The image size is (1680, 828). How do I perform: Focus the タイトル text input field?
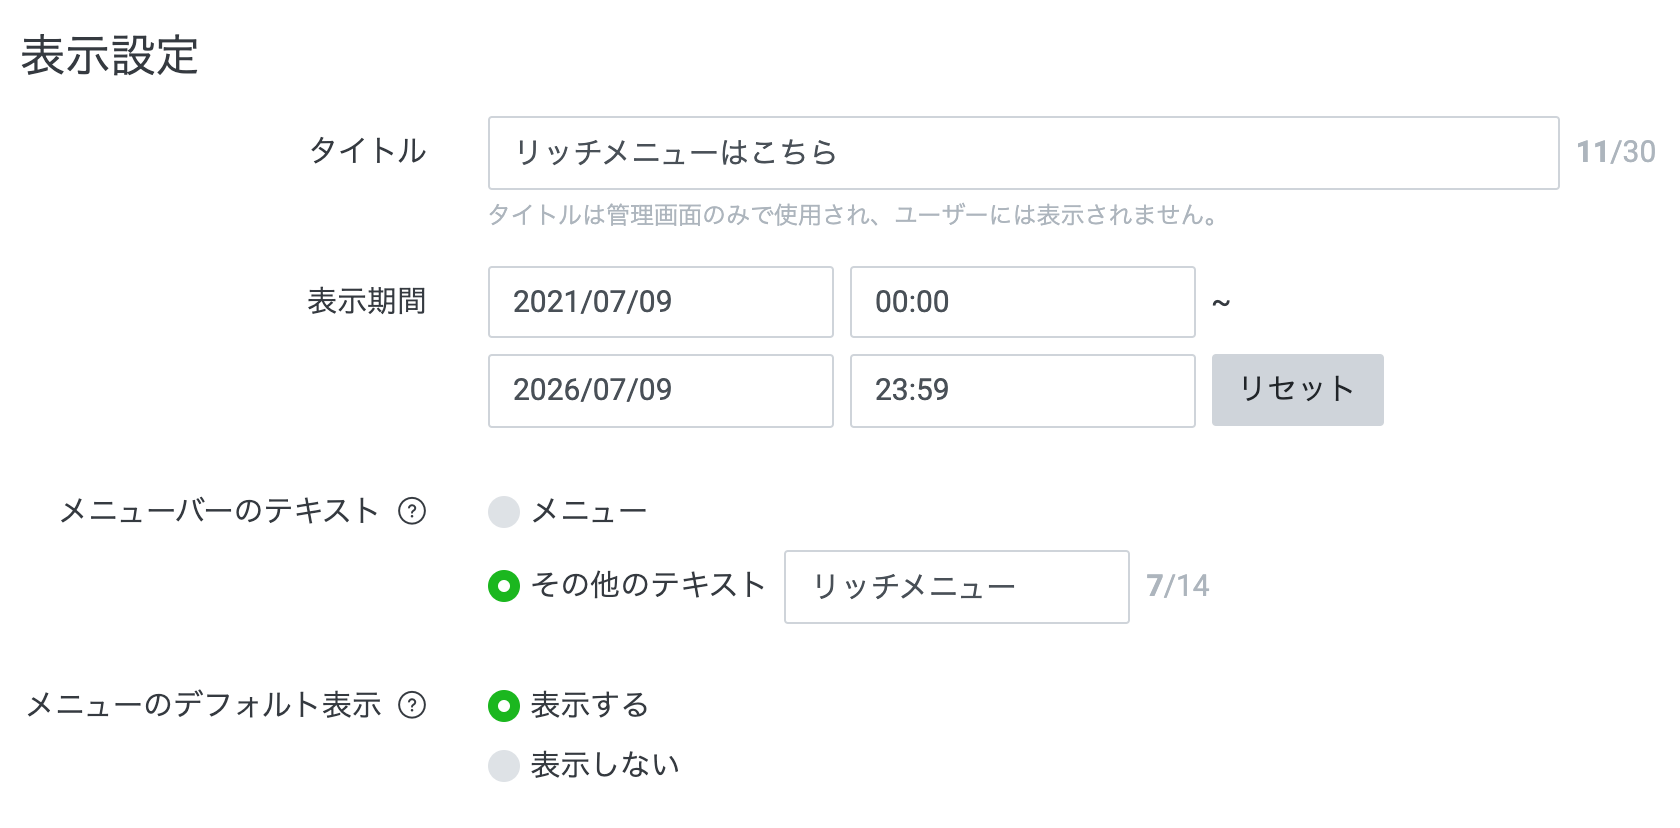pyautogui.click(x=1022, y=153)
